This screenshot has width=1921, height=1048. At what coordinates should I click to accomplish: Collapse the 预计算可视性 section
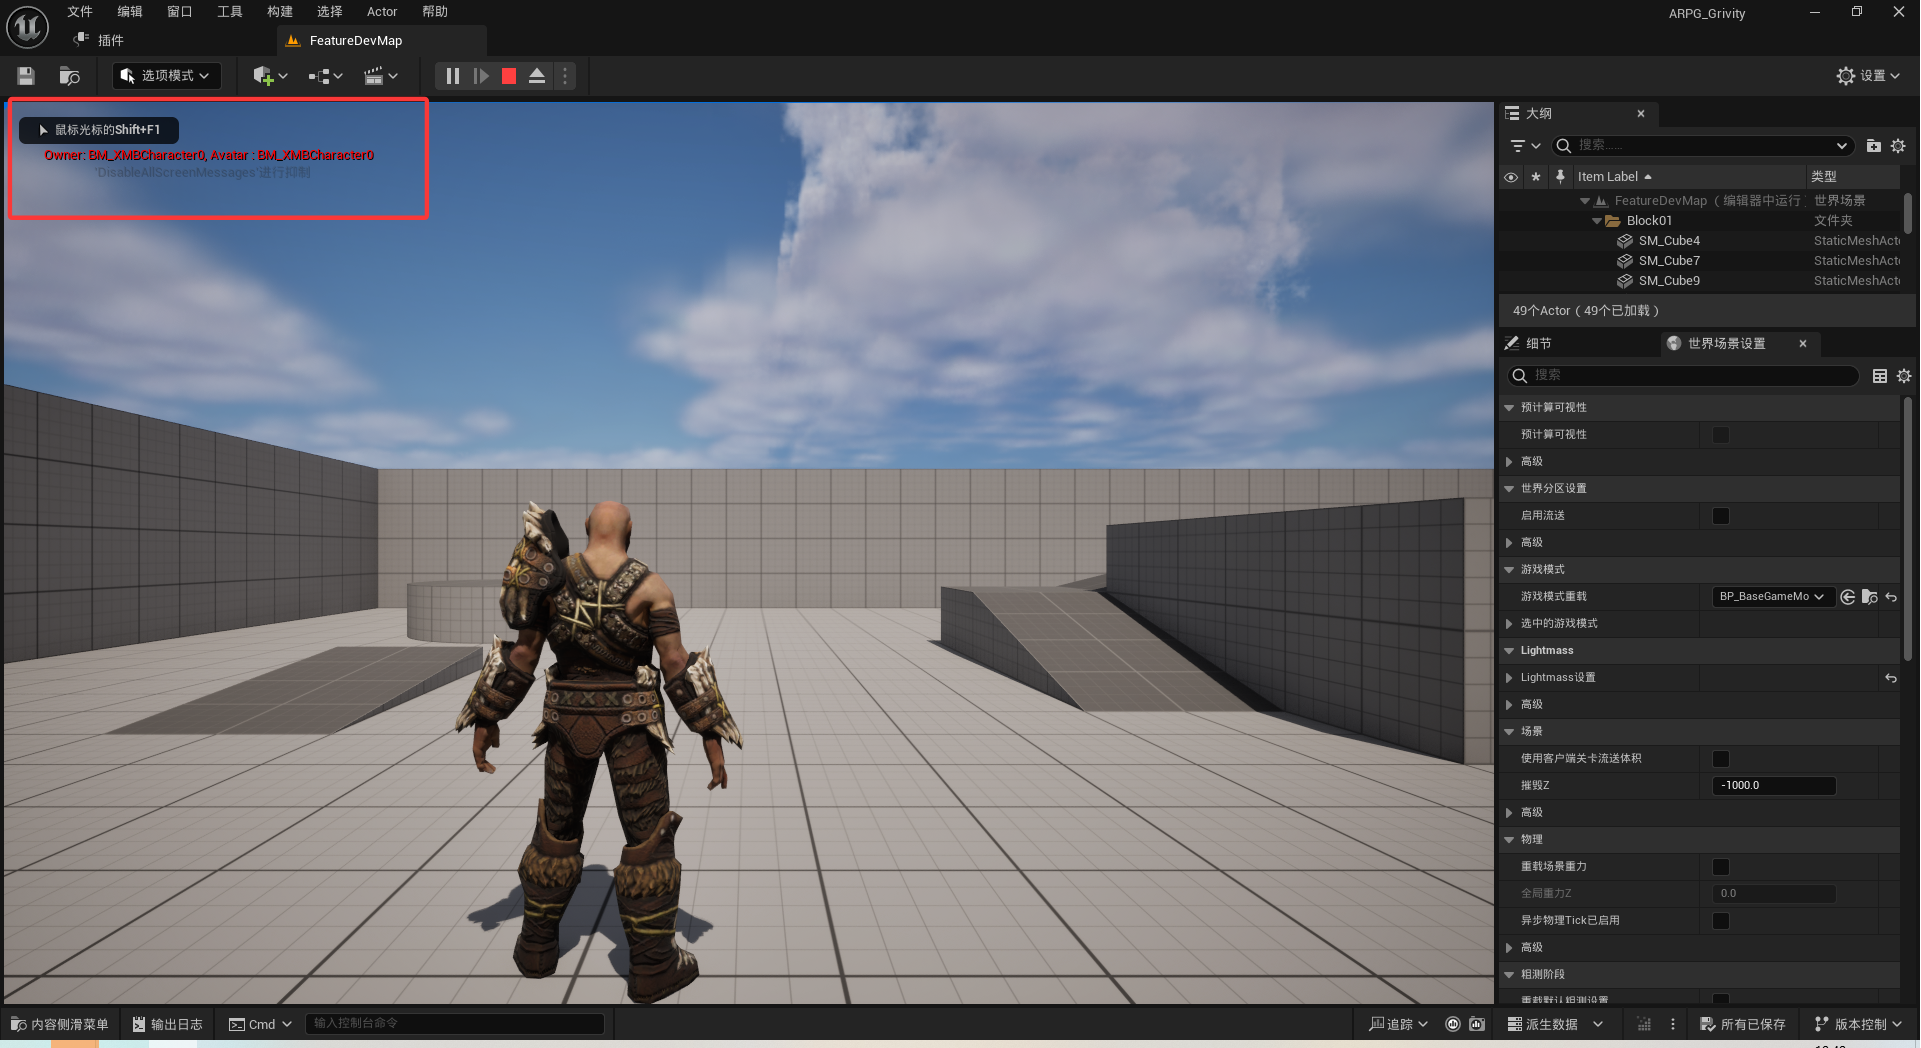(x=1509, y=408)
